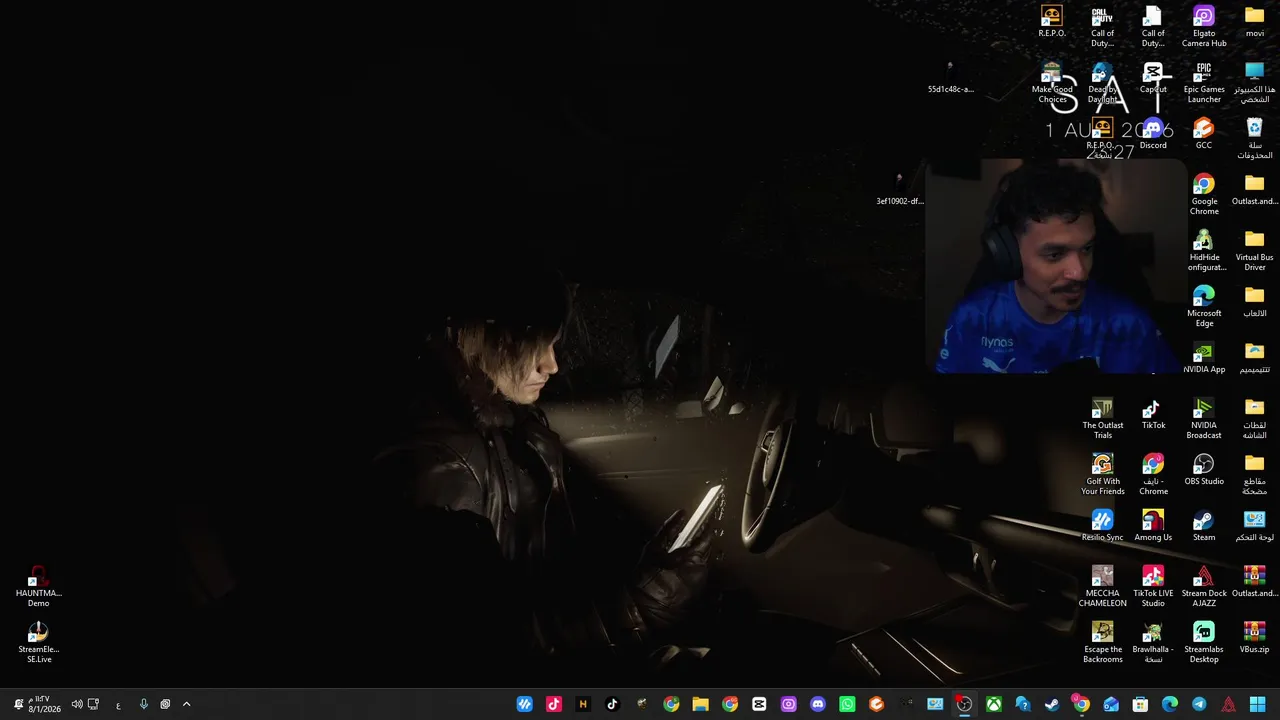Select the Resilio Sync desktop shortcut
The width and height of the screenshot is (1280, 720).
1103,526
